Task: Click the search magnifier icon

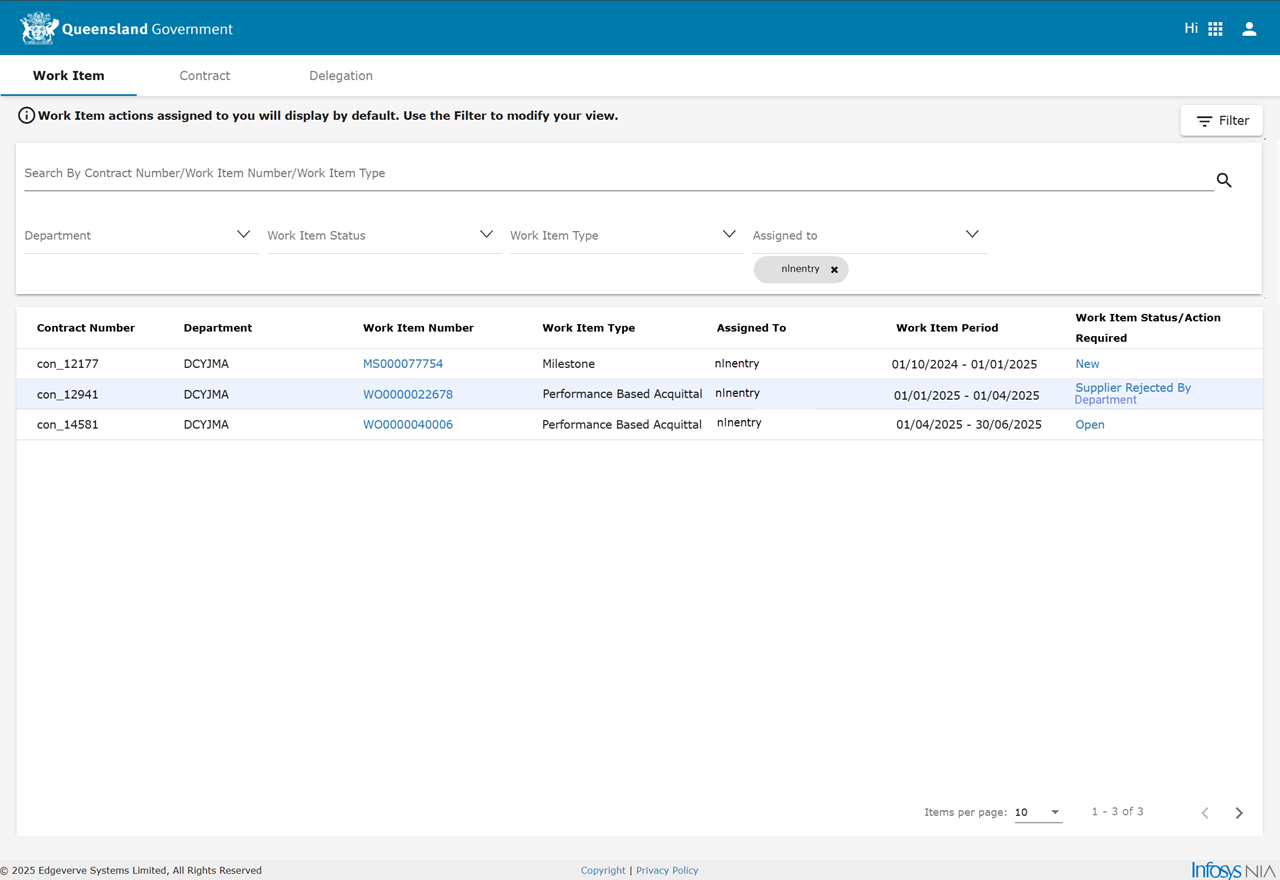Action: (x=1224, y=181)
